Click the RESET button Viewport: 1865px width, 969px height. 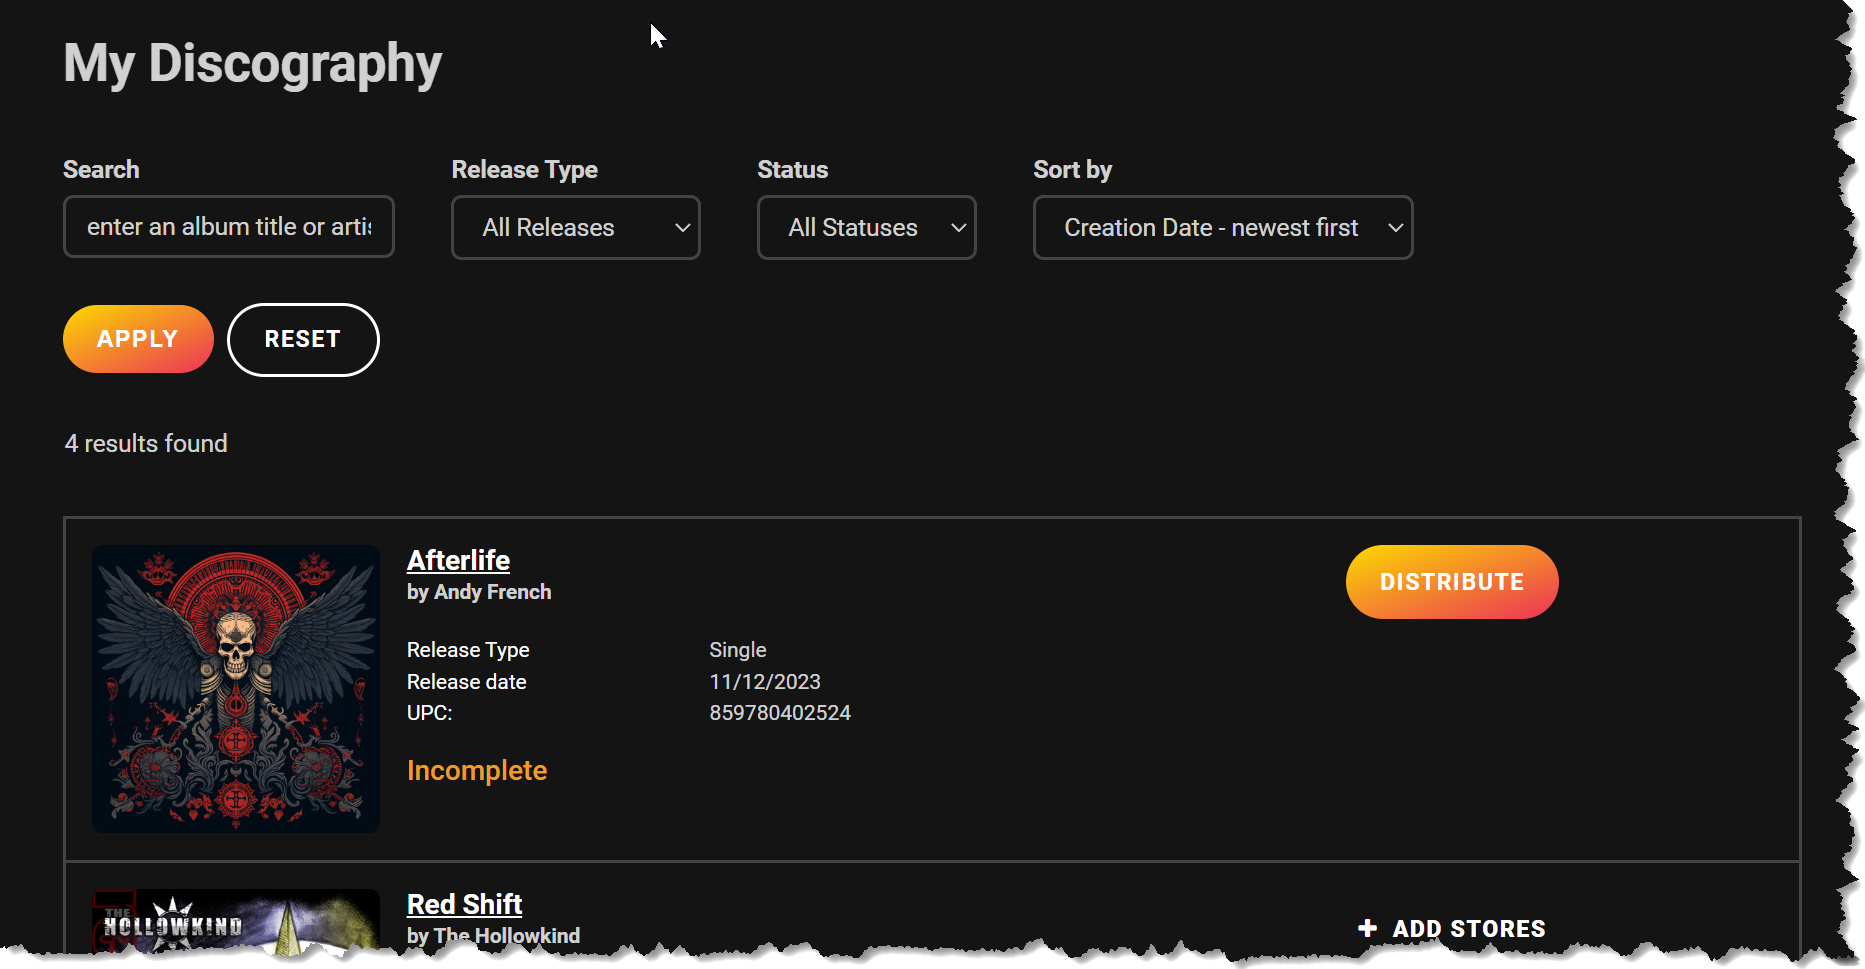coord(303,340)
